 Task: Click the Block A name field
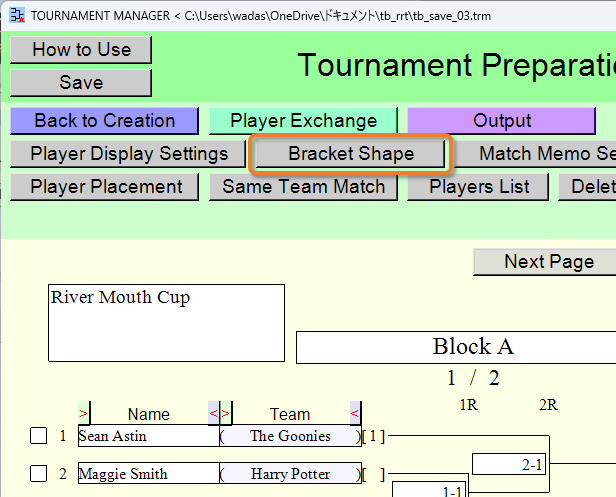(456, 347)
